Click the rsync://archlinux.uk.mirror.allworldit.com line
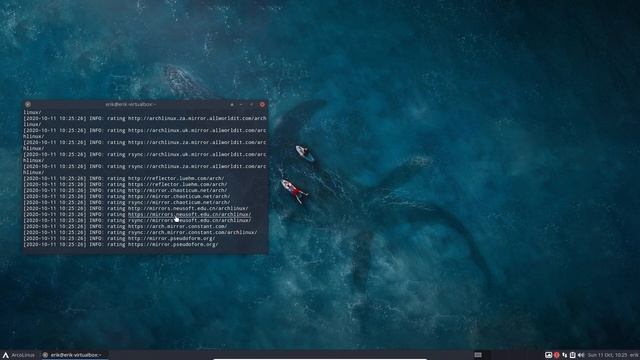Screen dimensions: 640x360 (197, 154)
